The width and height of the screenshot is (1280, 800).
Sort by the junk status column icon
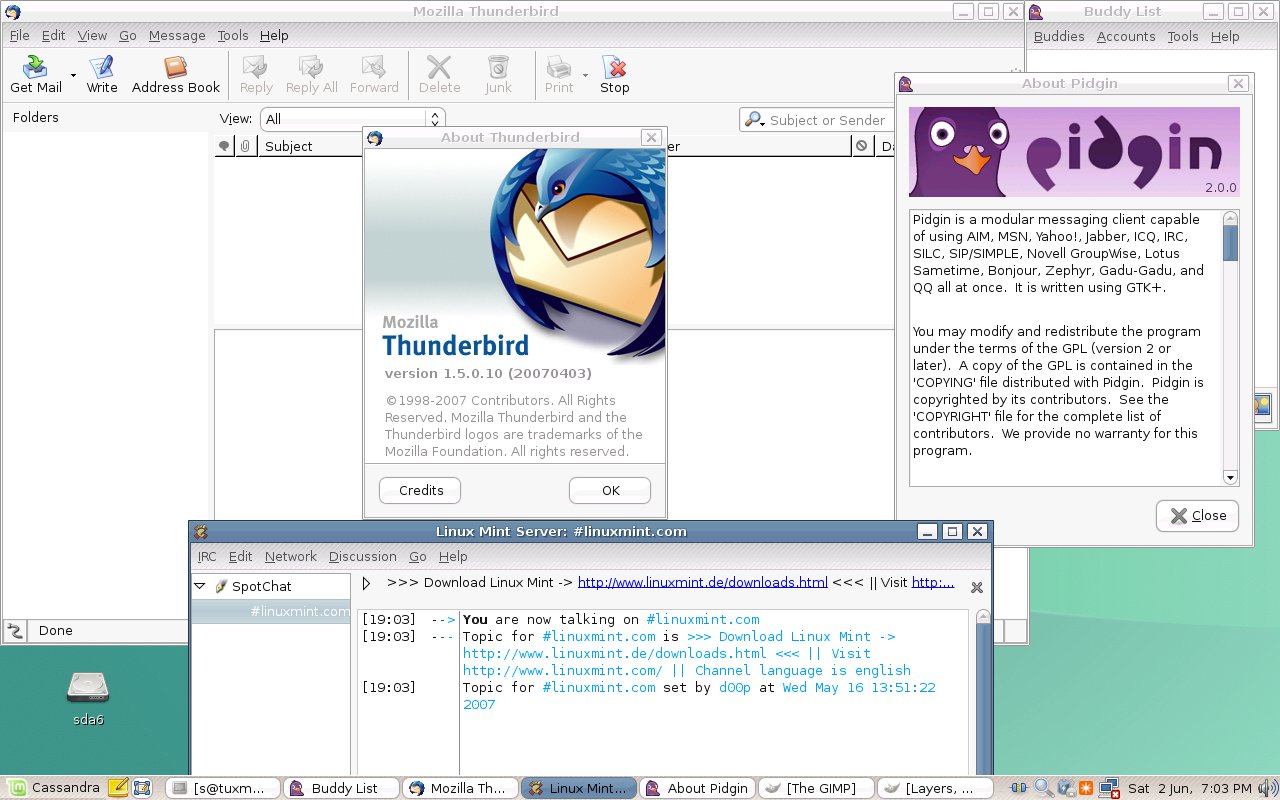point(862,146)
